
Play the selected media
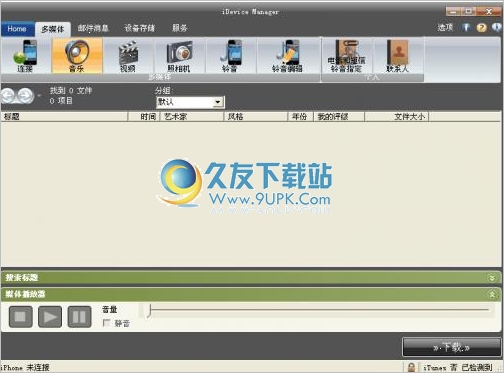(50, 317)
